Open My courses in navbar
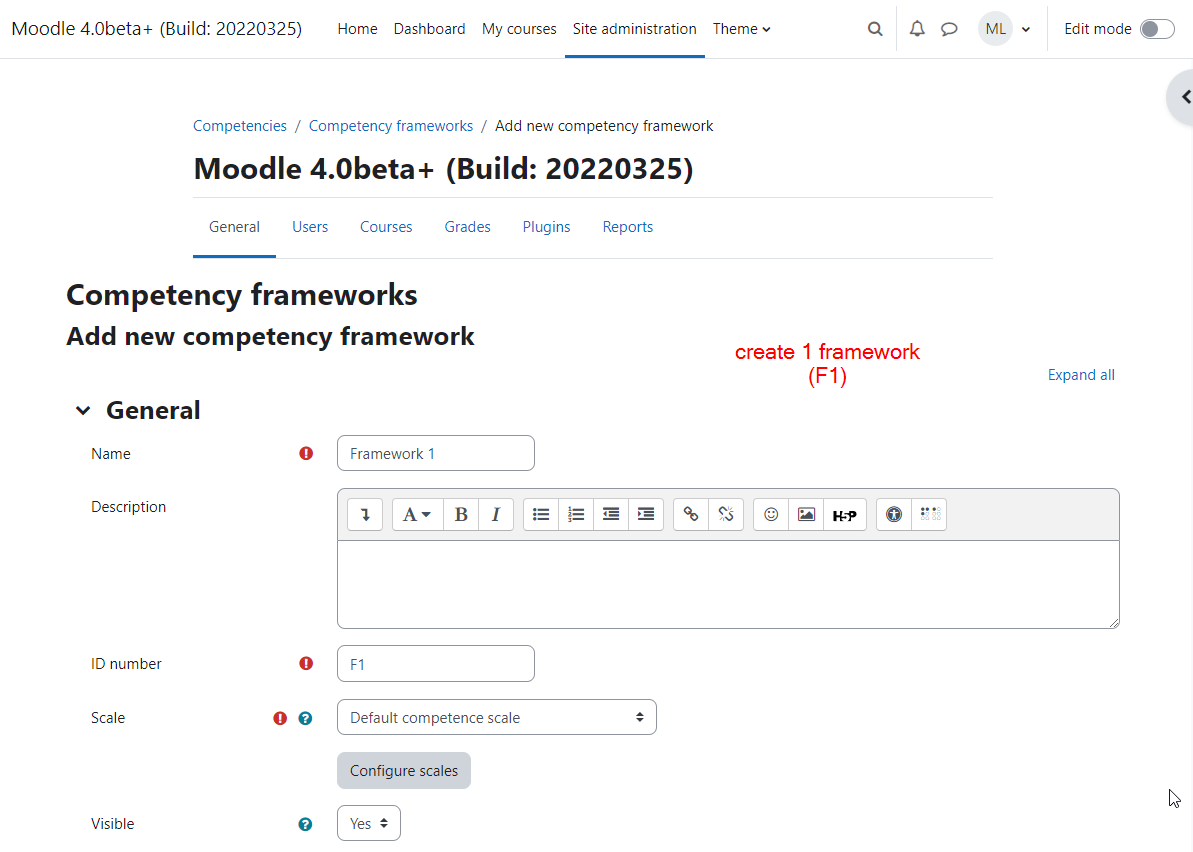This screenshot has width=1193, height=852. [x=519, y=29]
